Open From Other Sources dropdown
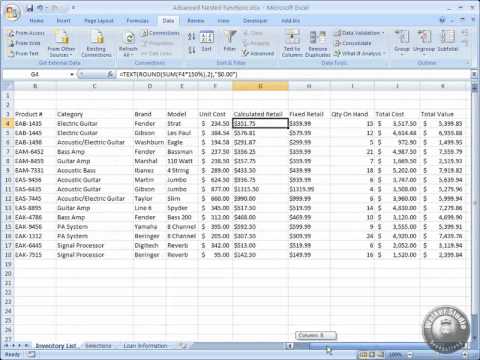The image size is (480, 360). pos(61,43)
